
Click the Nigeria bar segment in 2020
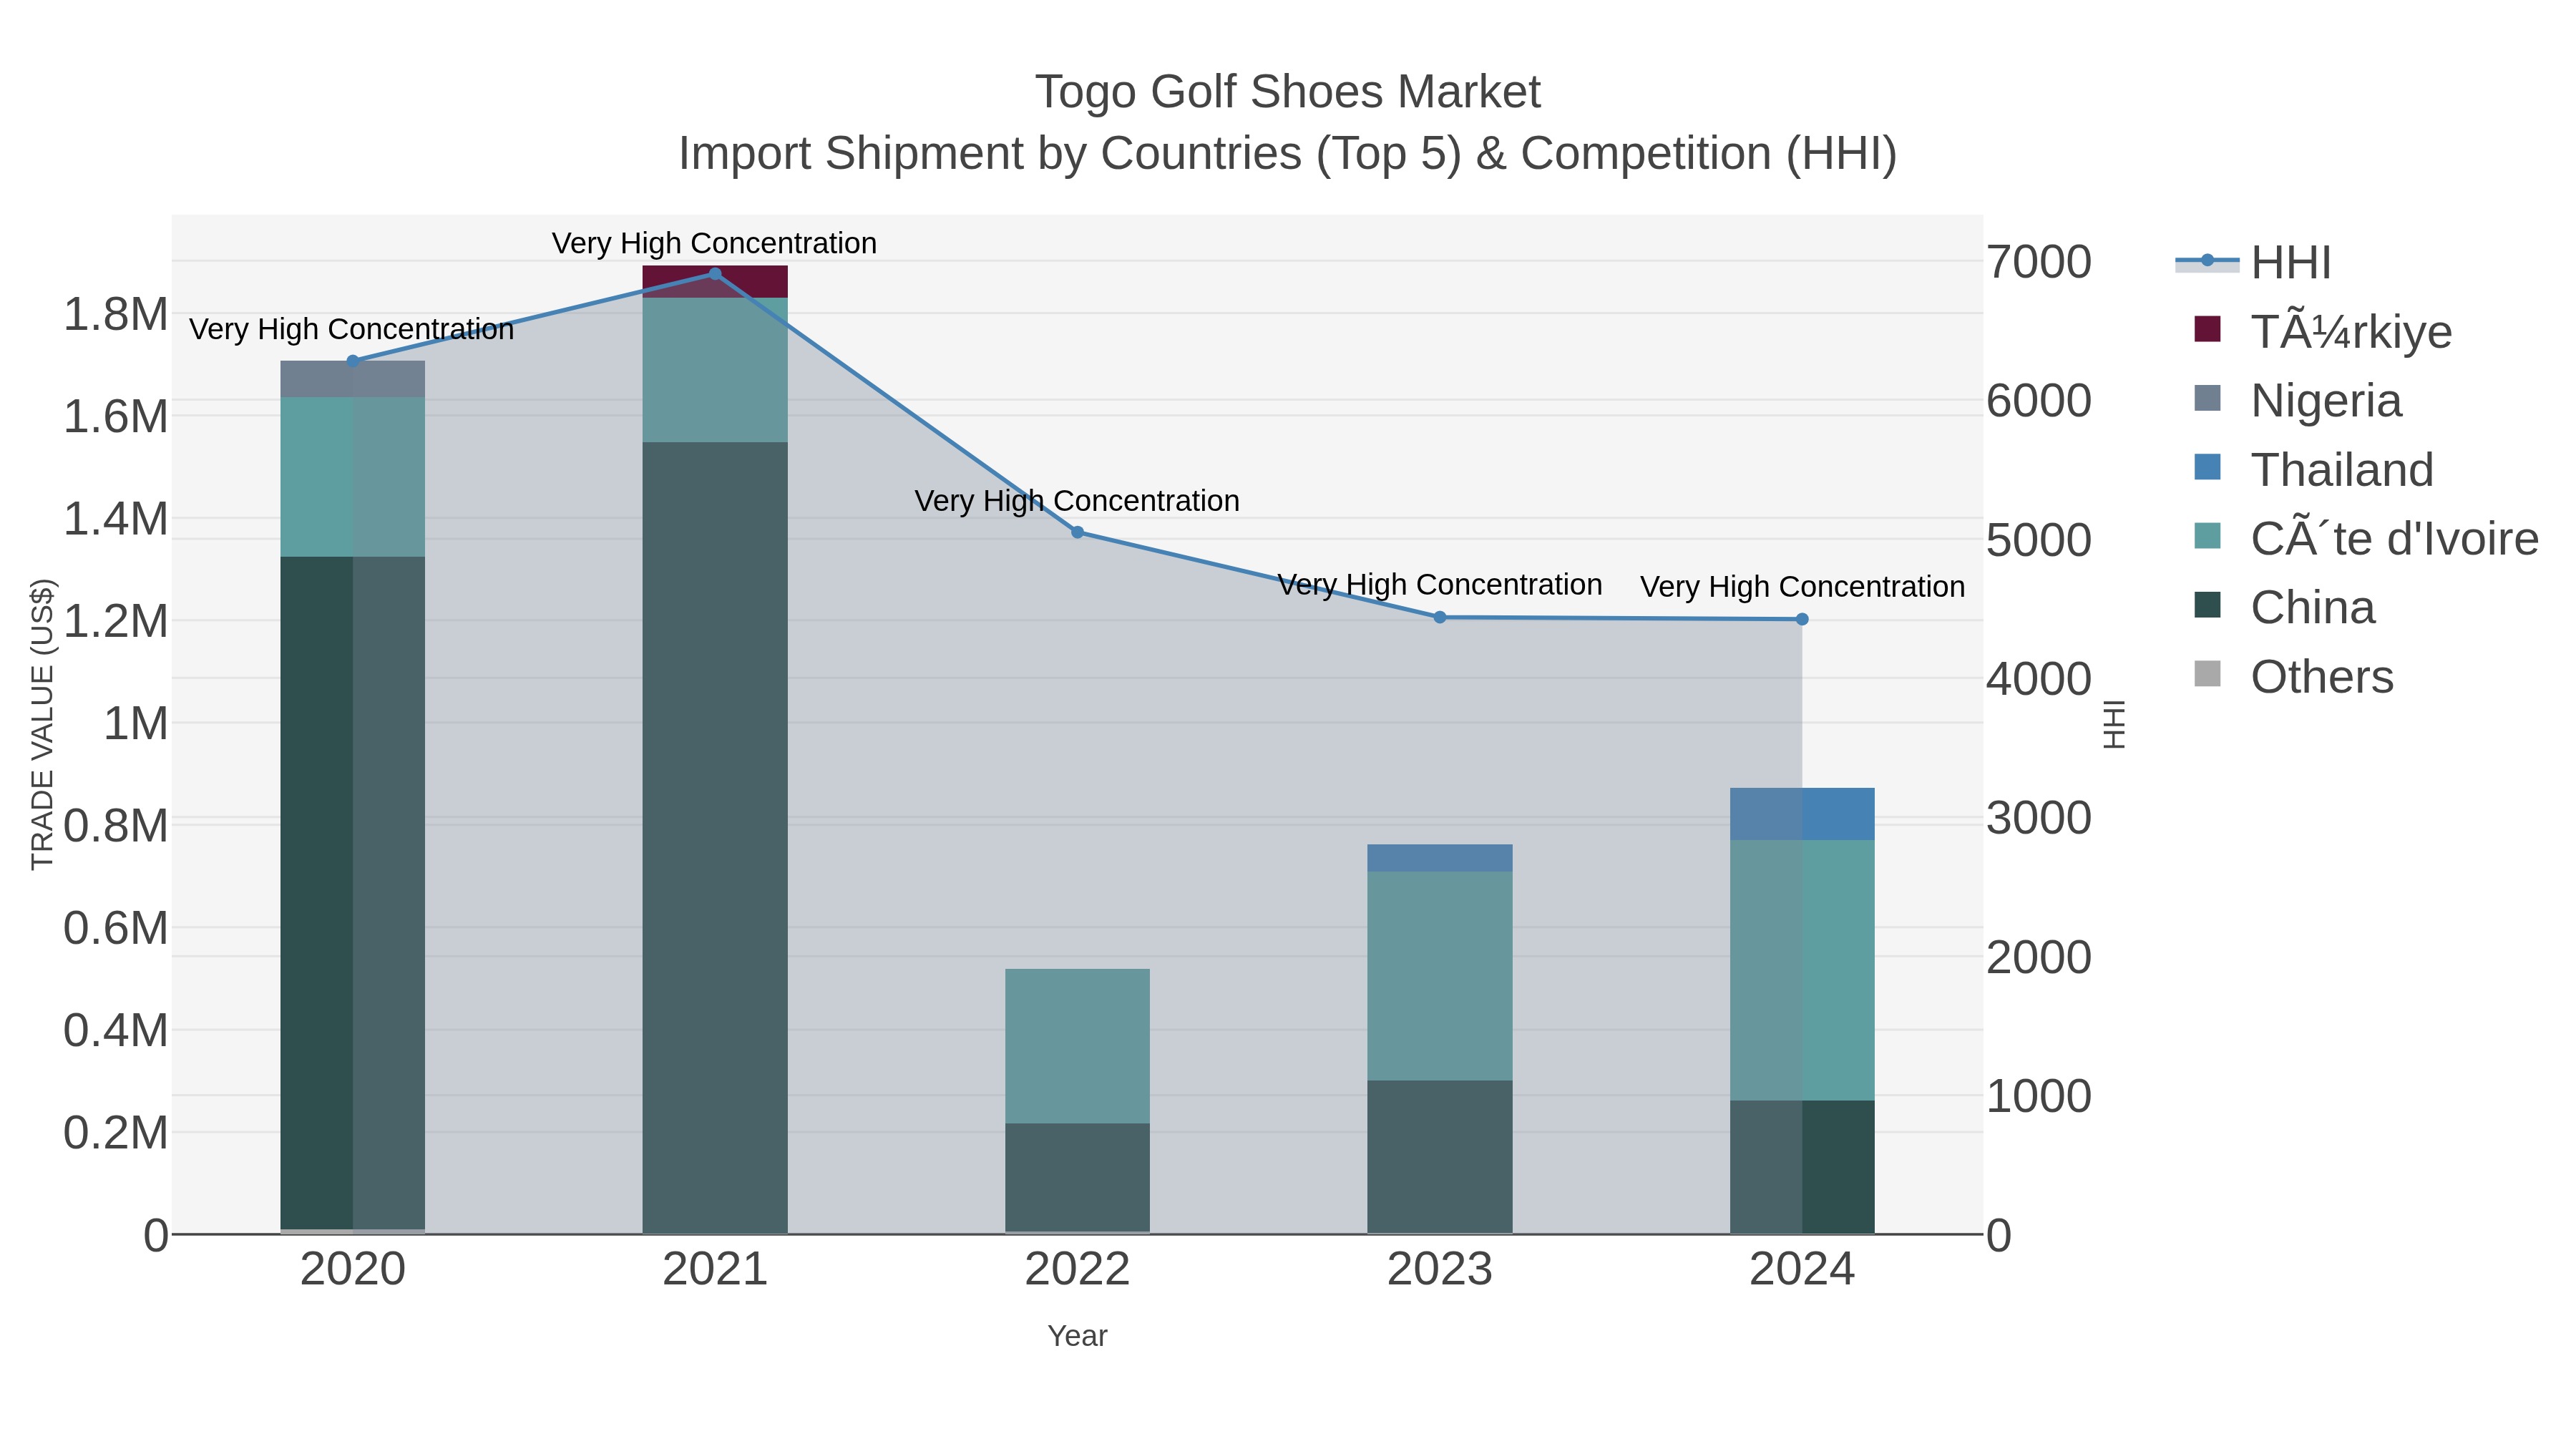coord(352,379)
